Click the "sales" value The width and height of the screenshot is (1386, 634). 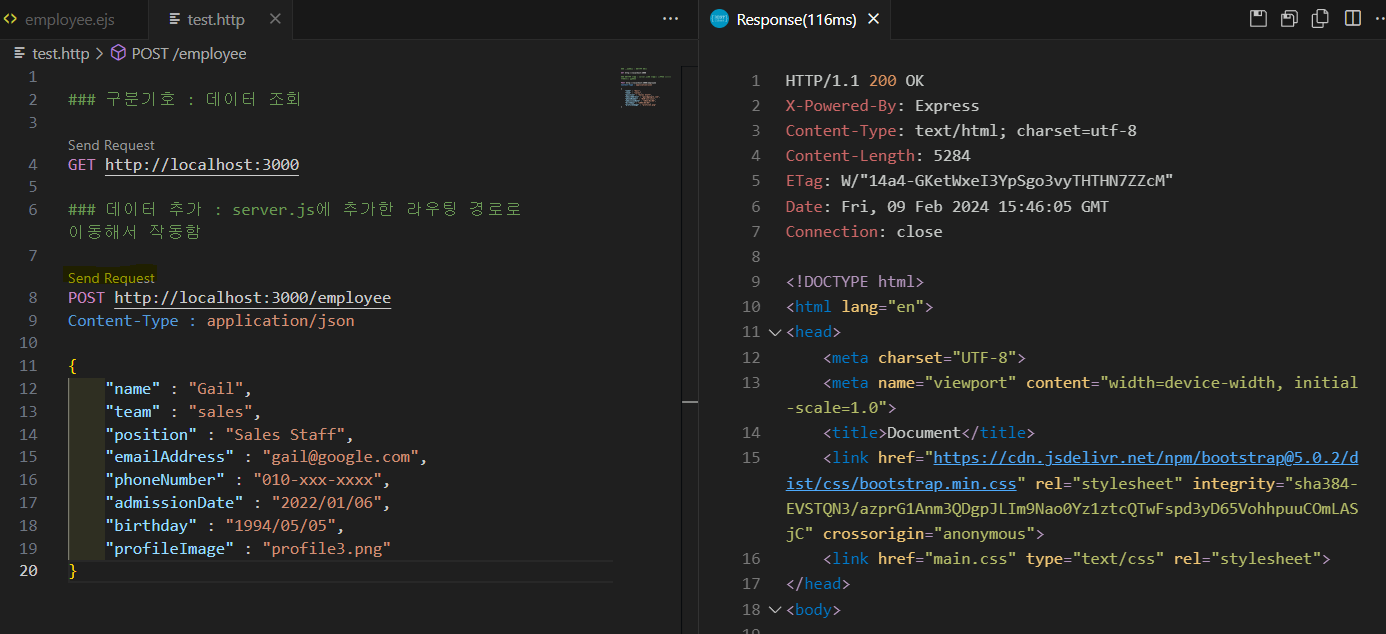point(220,412)
